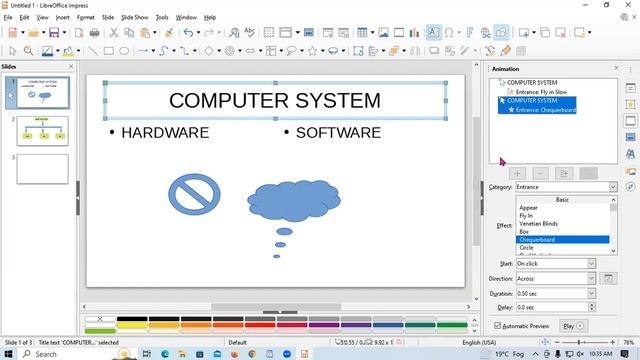Viewport: 640px width, 360px height.
Task: Select the Zoom & Pan magnifier tool
Action: click(x=28, y=51)
